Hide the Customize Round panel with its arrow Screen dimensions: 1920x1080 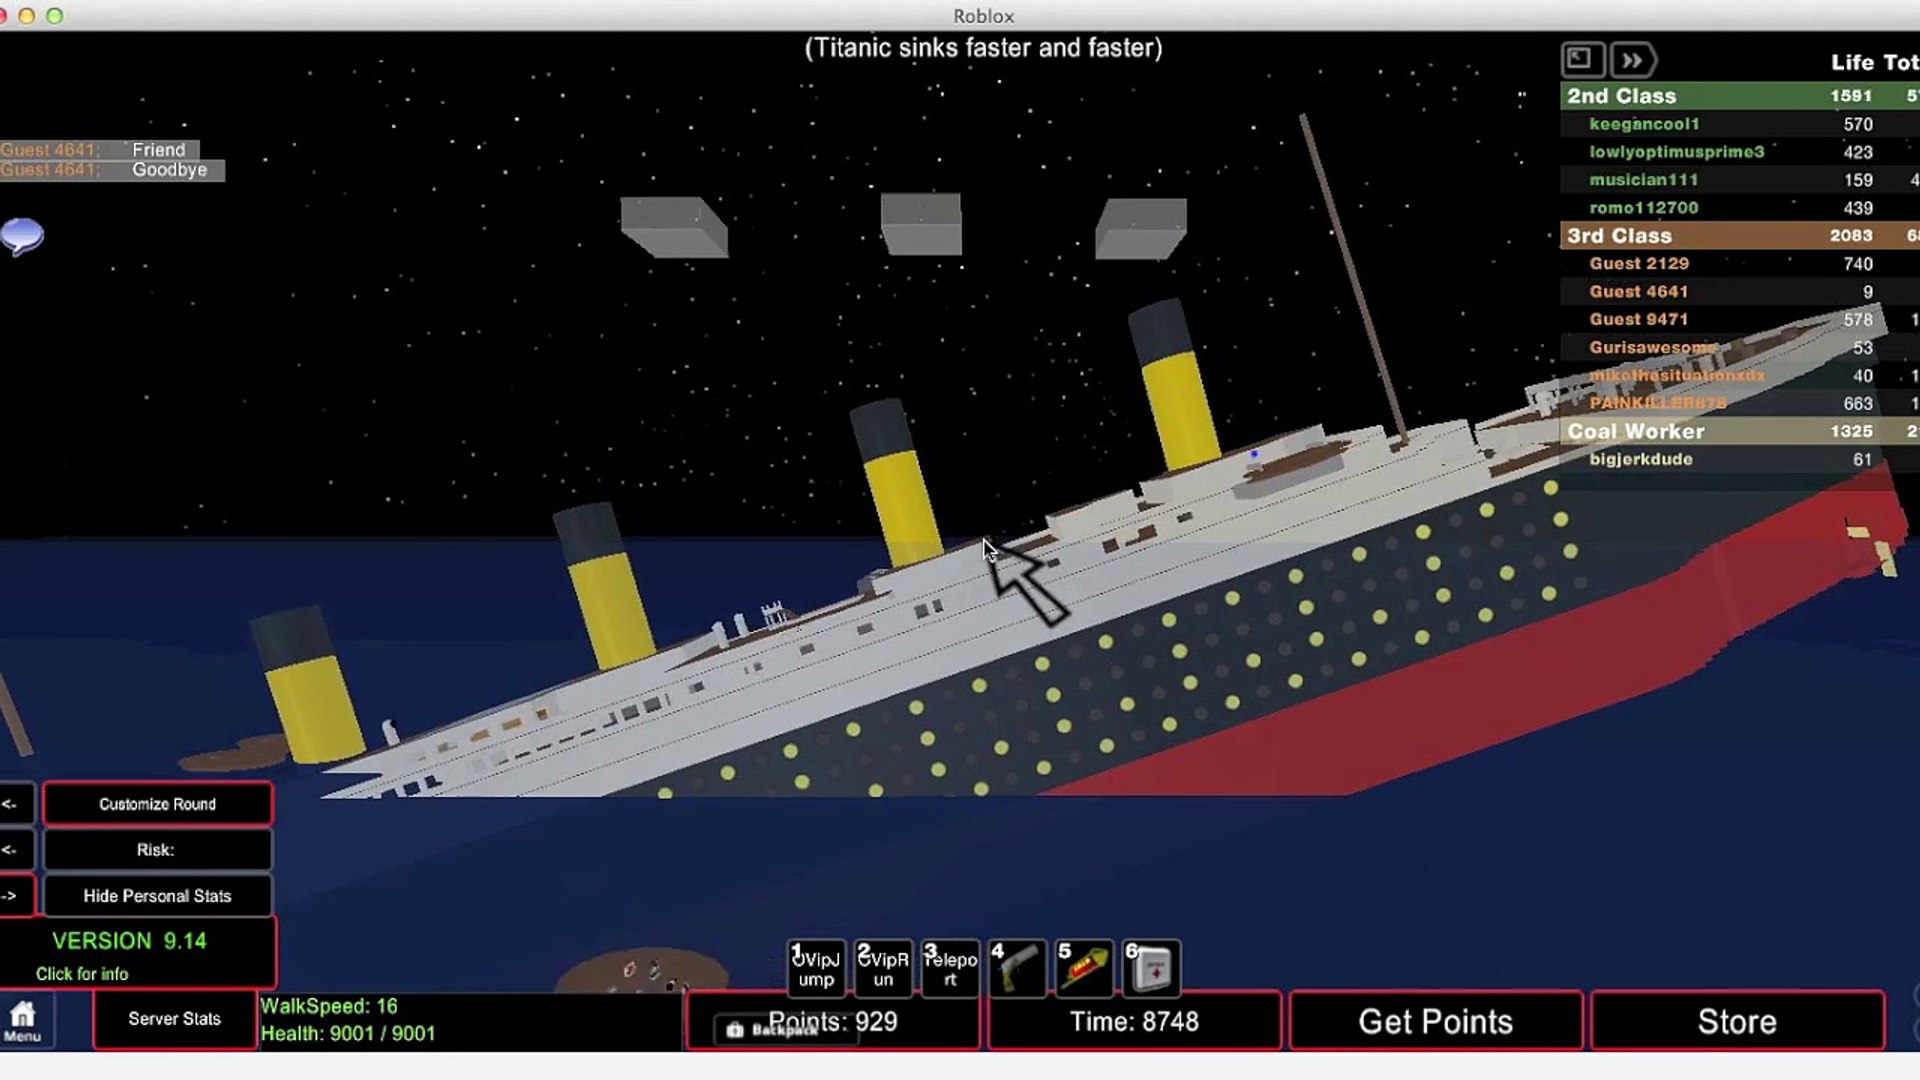point(13,803)
